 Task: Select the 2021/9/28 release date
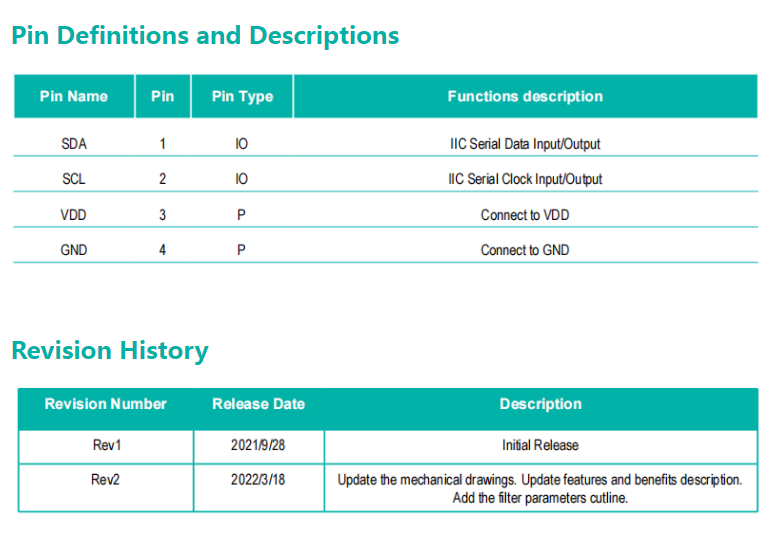[x=258, y=445]
